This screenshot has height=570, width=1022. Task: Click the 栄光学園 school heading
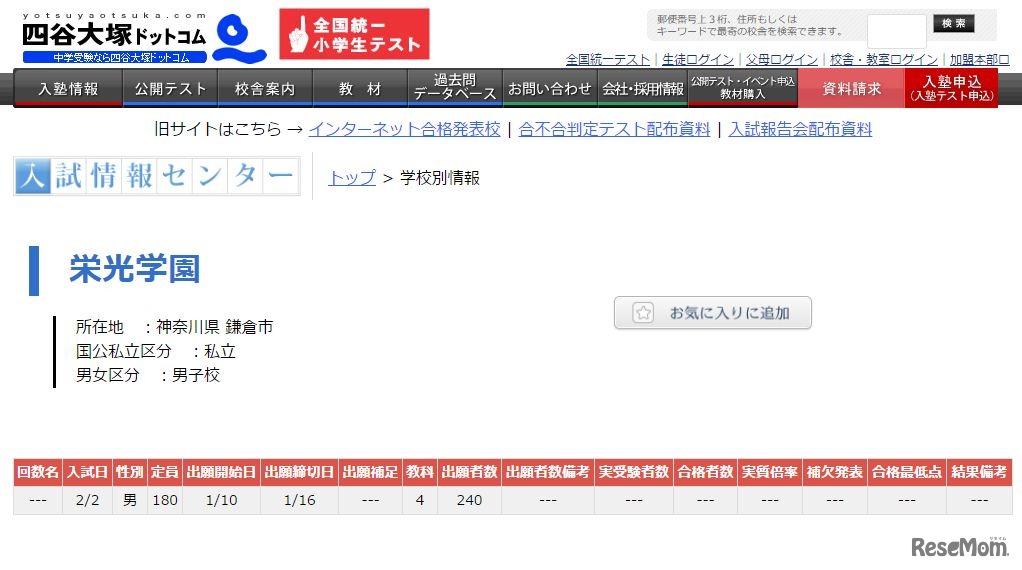(134, 268)
